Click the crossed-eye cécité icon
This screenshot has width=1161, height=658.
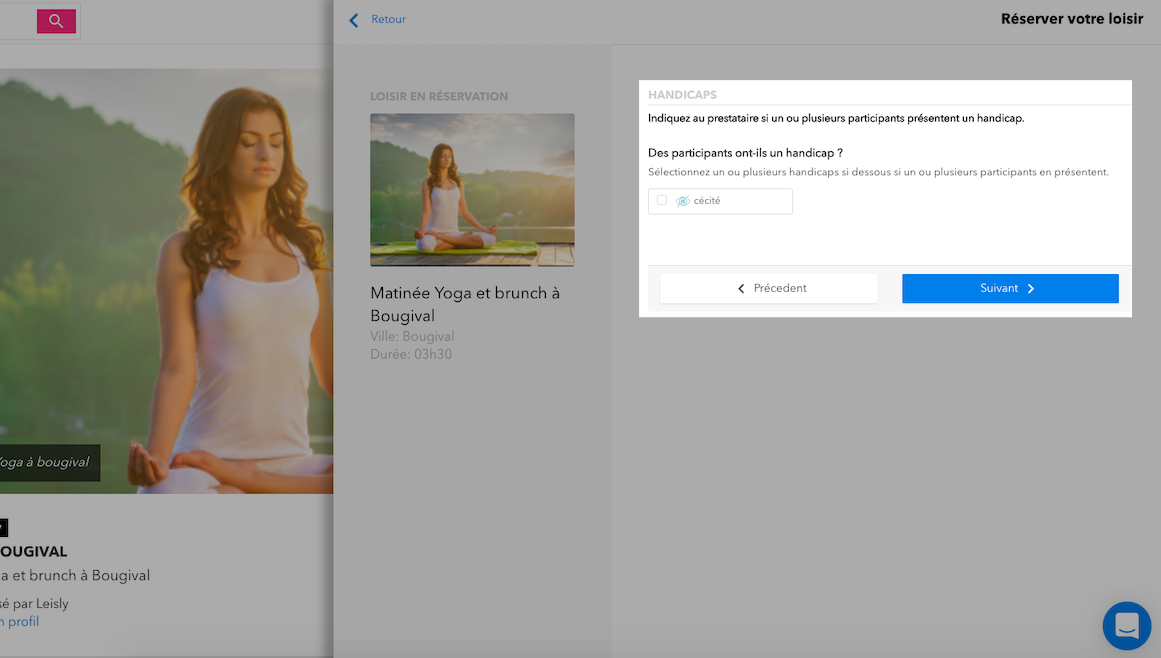683,201
